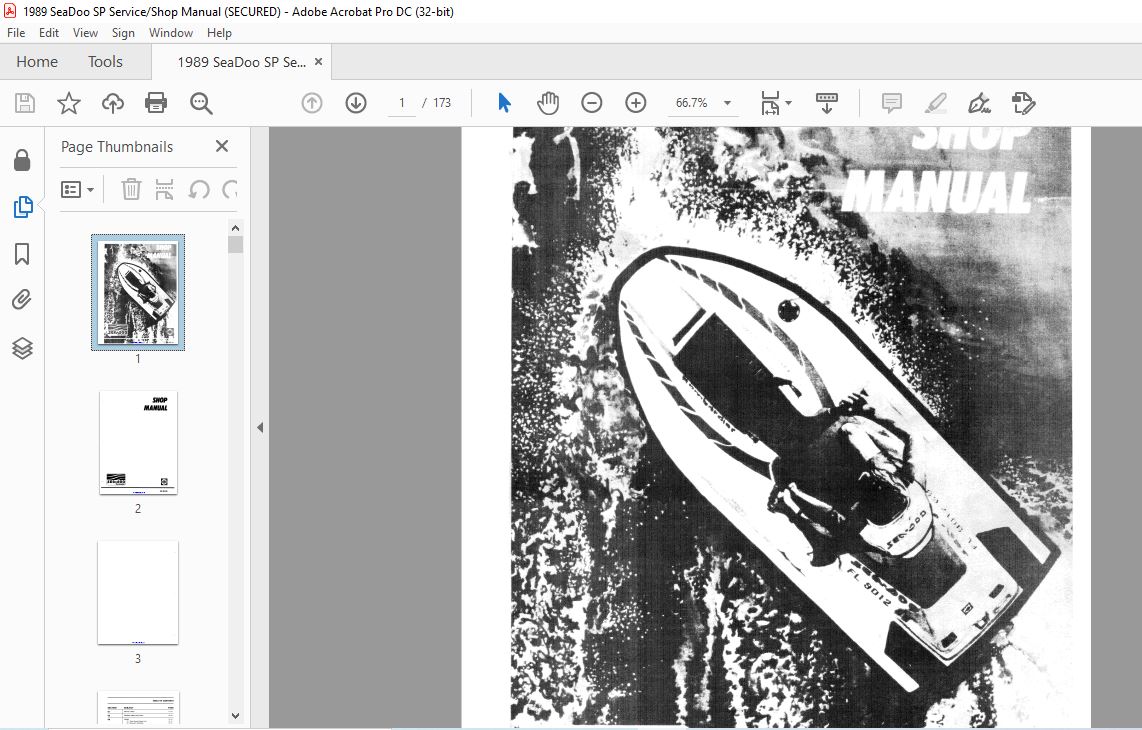Image resolution: width=1142 pixels, height=730 pixels.
Task: Open the sign document pen icon
Action: [979, 103]
